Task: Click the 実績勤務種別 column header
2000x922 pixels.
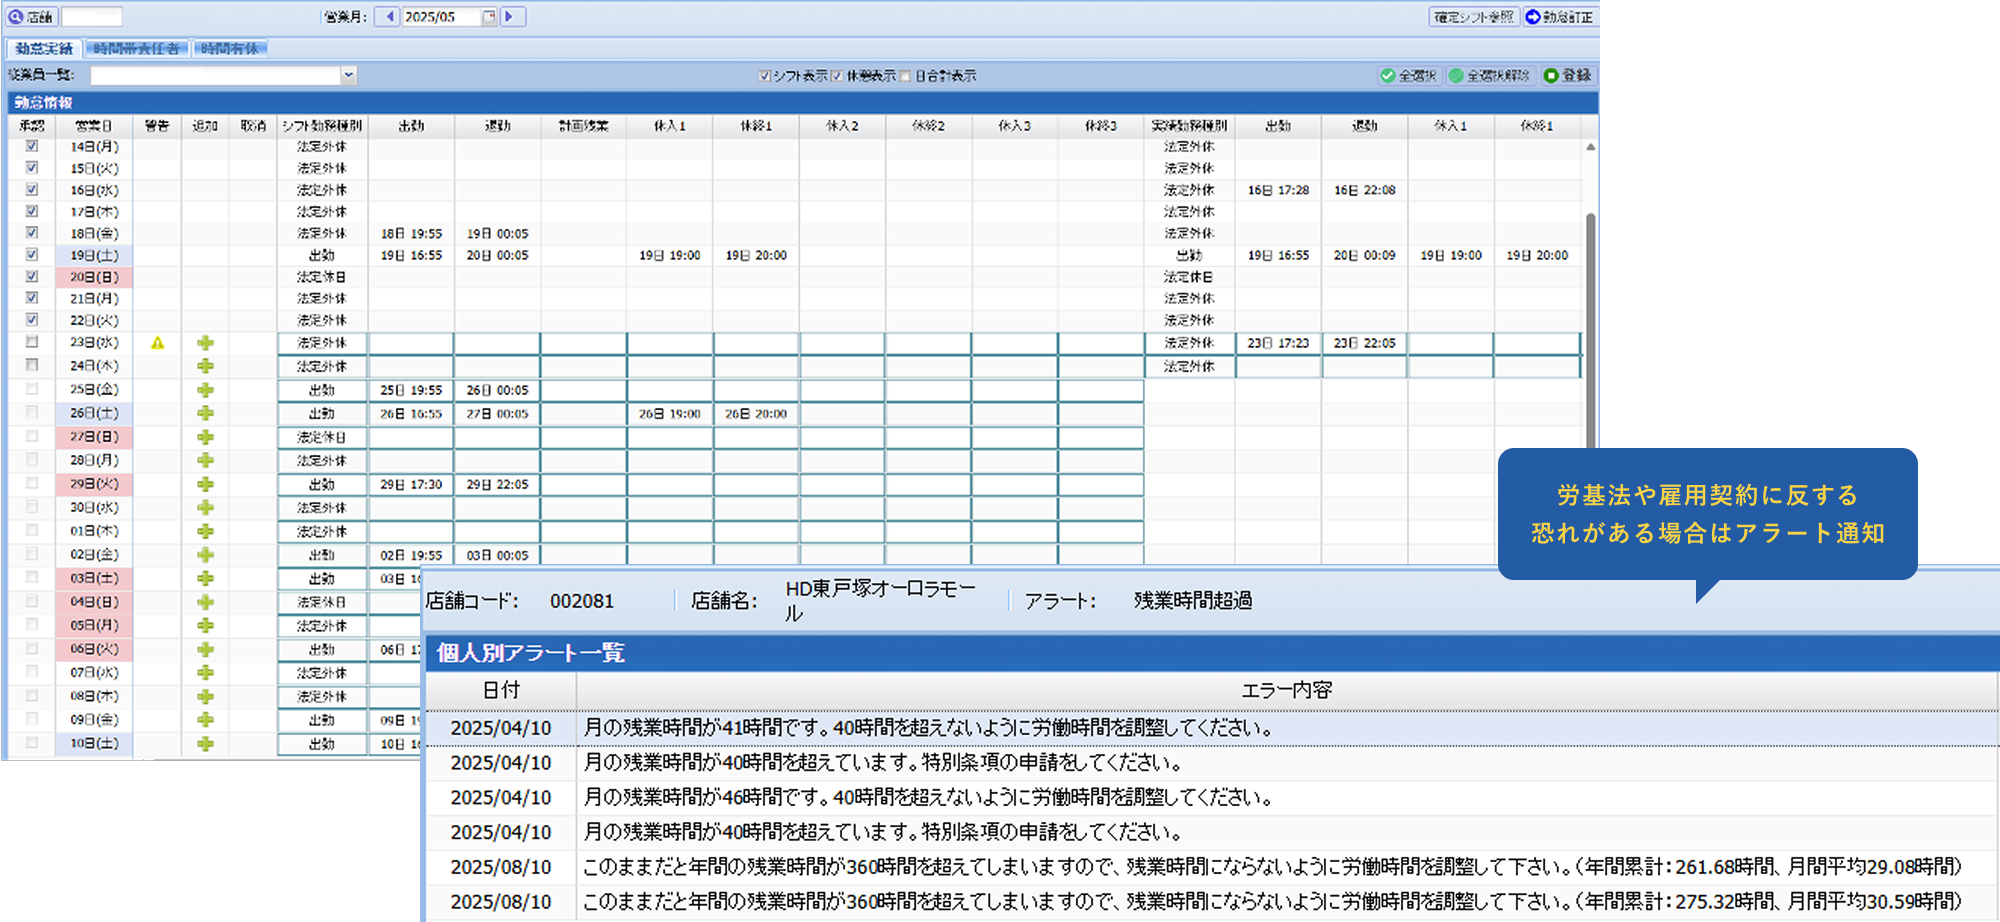Action: coord(1189,126)
